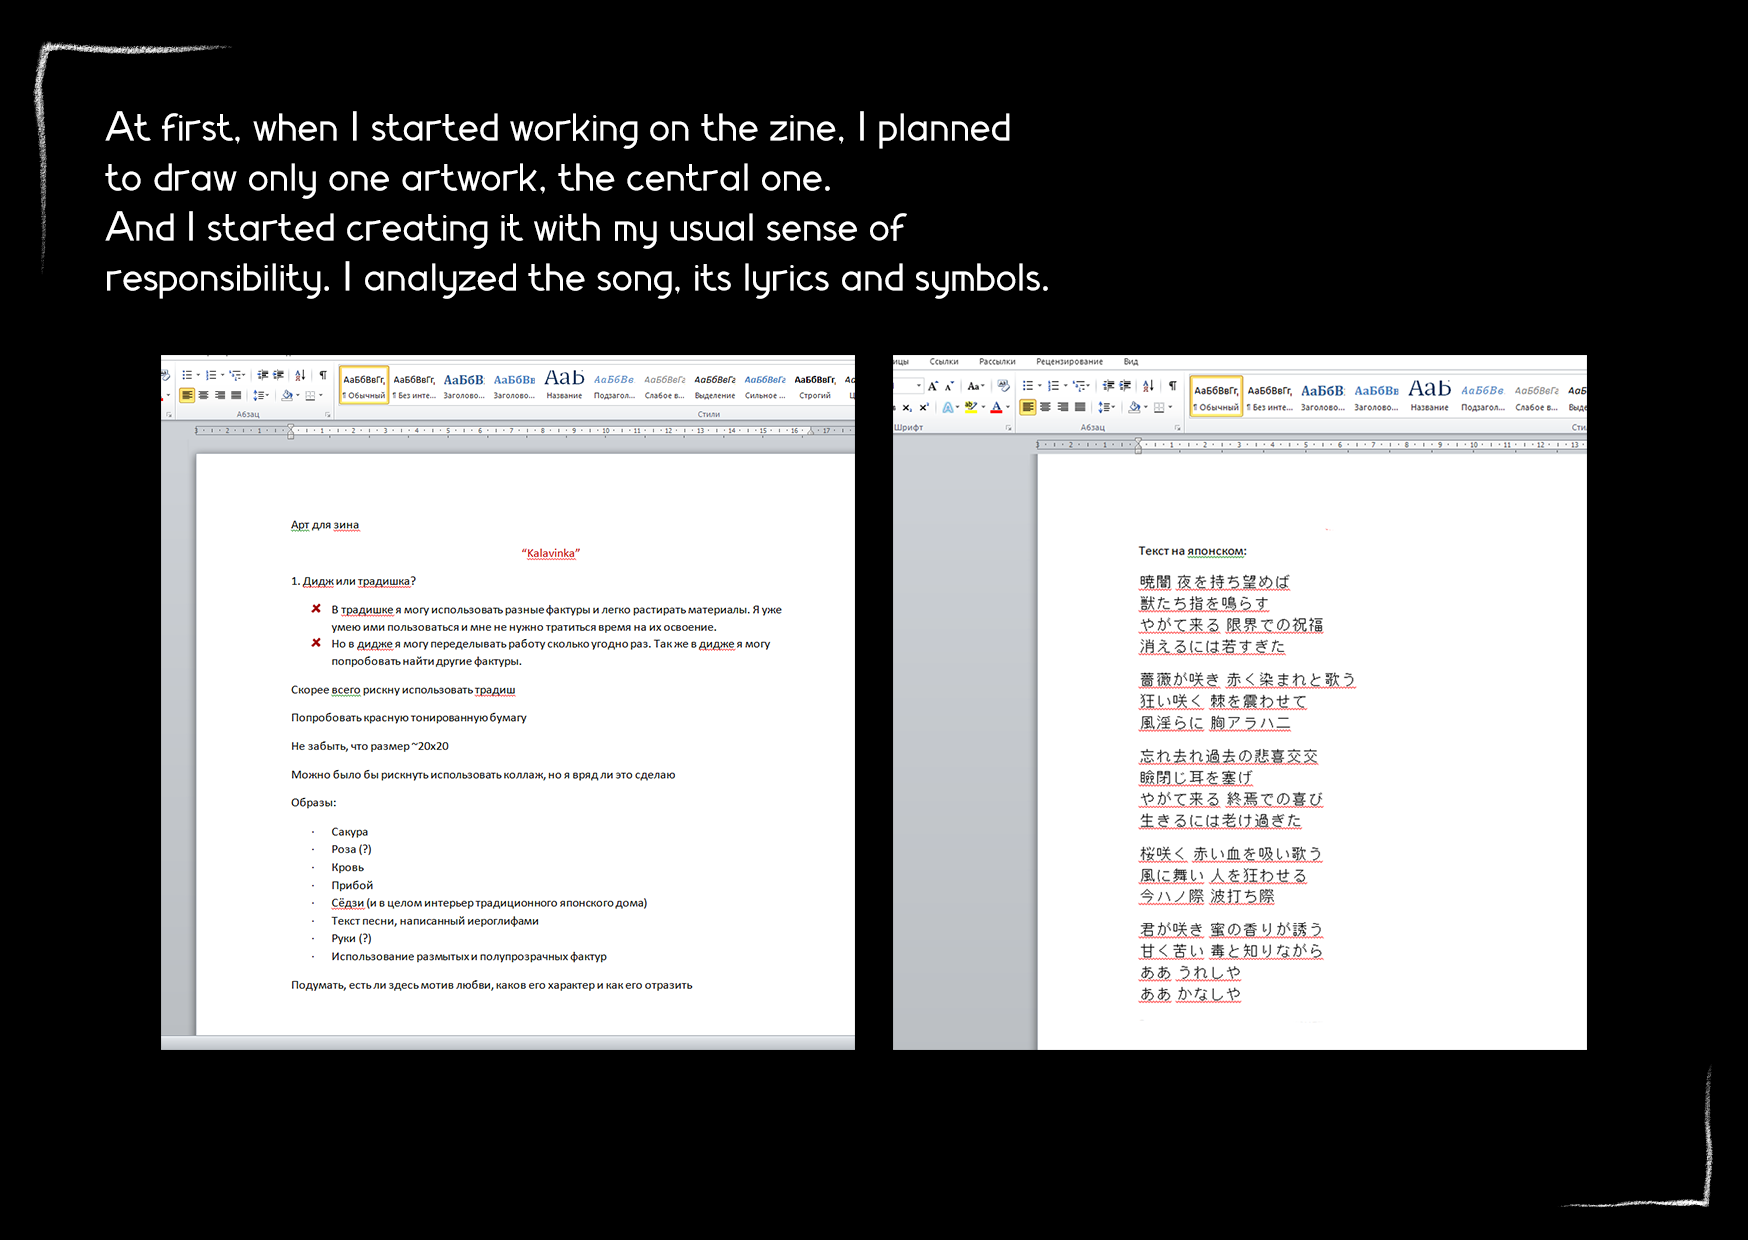
Task: Toggle justify alignment in the Japanese lyrics window
Action: tap(1079, 408)
